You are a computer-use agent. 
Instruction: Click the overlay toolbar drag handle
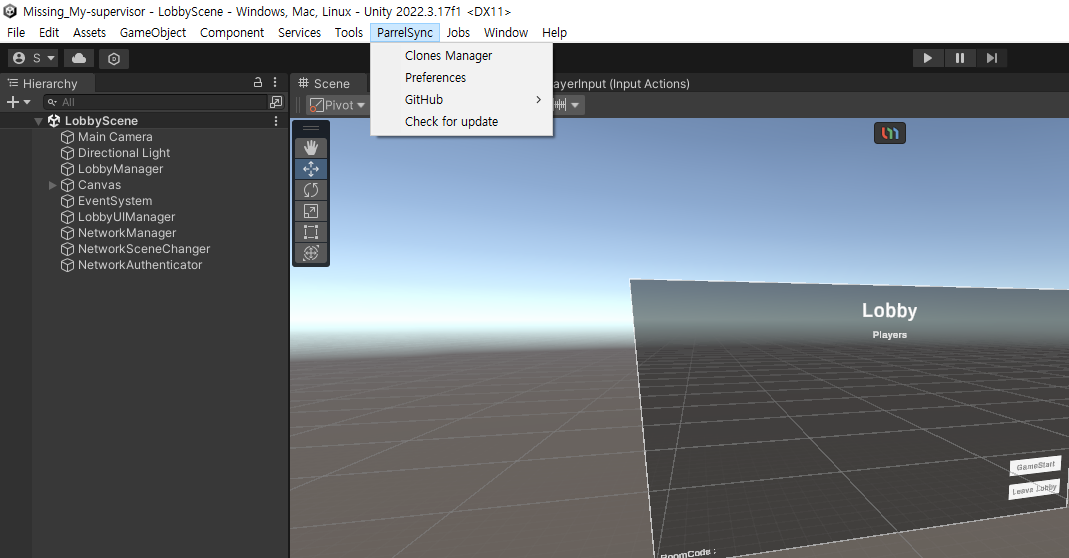(311, 128)
